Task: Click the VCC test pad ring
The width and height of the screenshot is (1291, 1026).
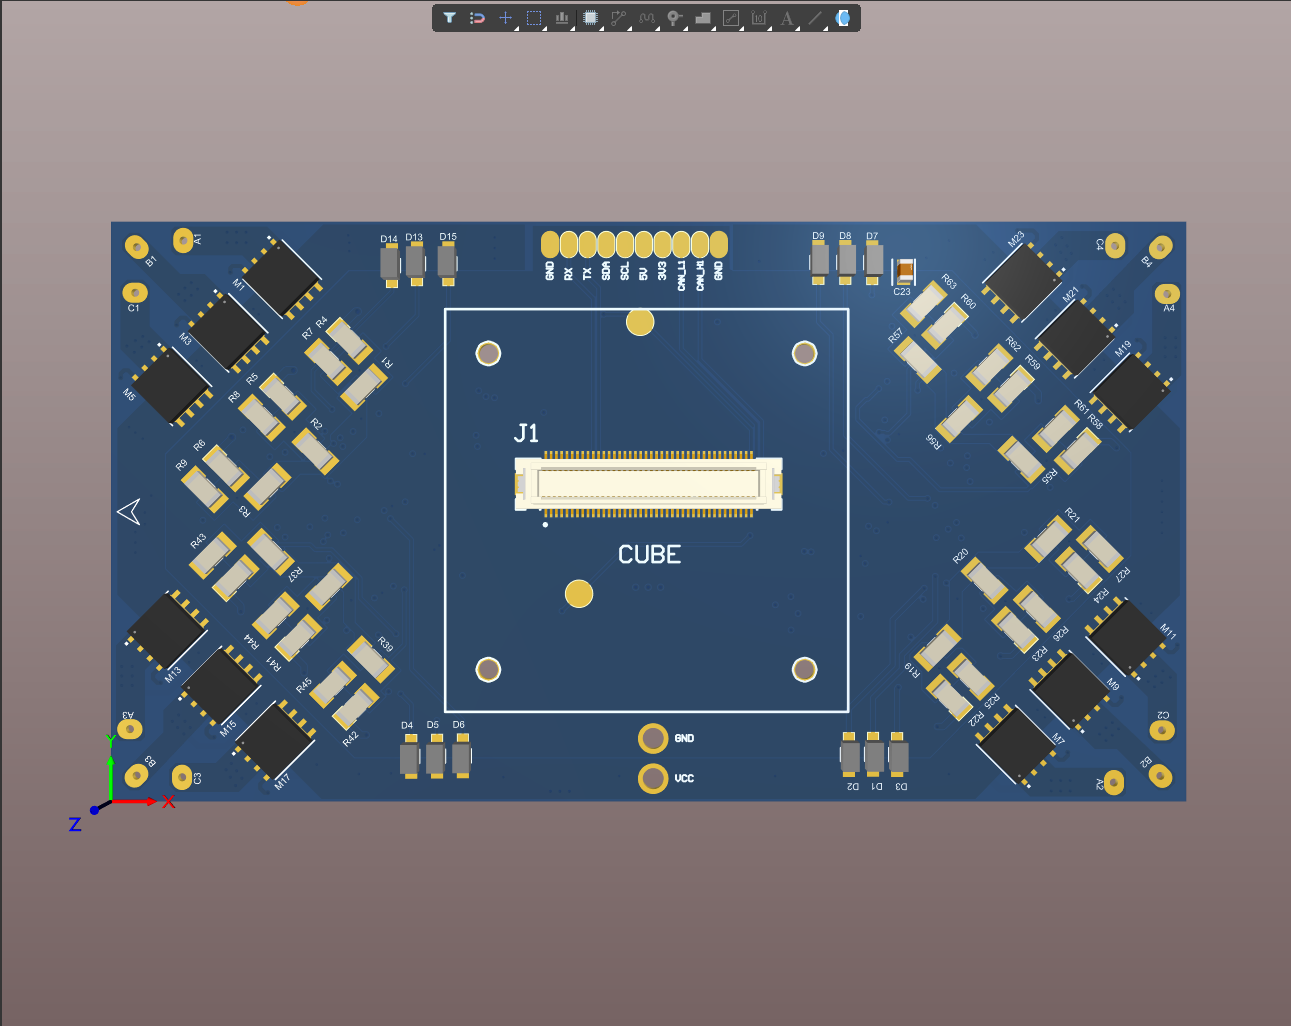Action: point(653,778)
